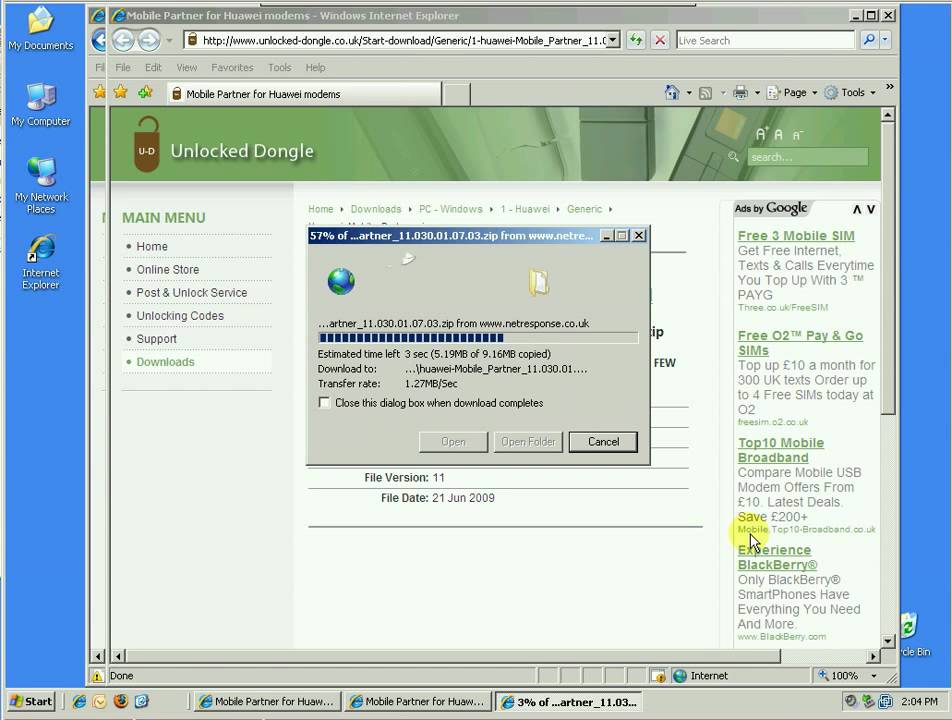952x720 pixels.
Task: Click the Add to Favorites star-plus icon
Action: point(145,92)
